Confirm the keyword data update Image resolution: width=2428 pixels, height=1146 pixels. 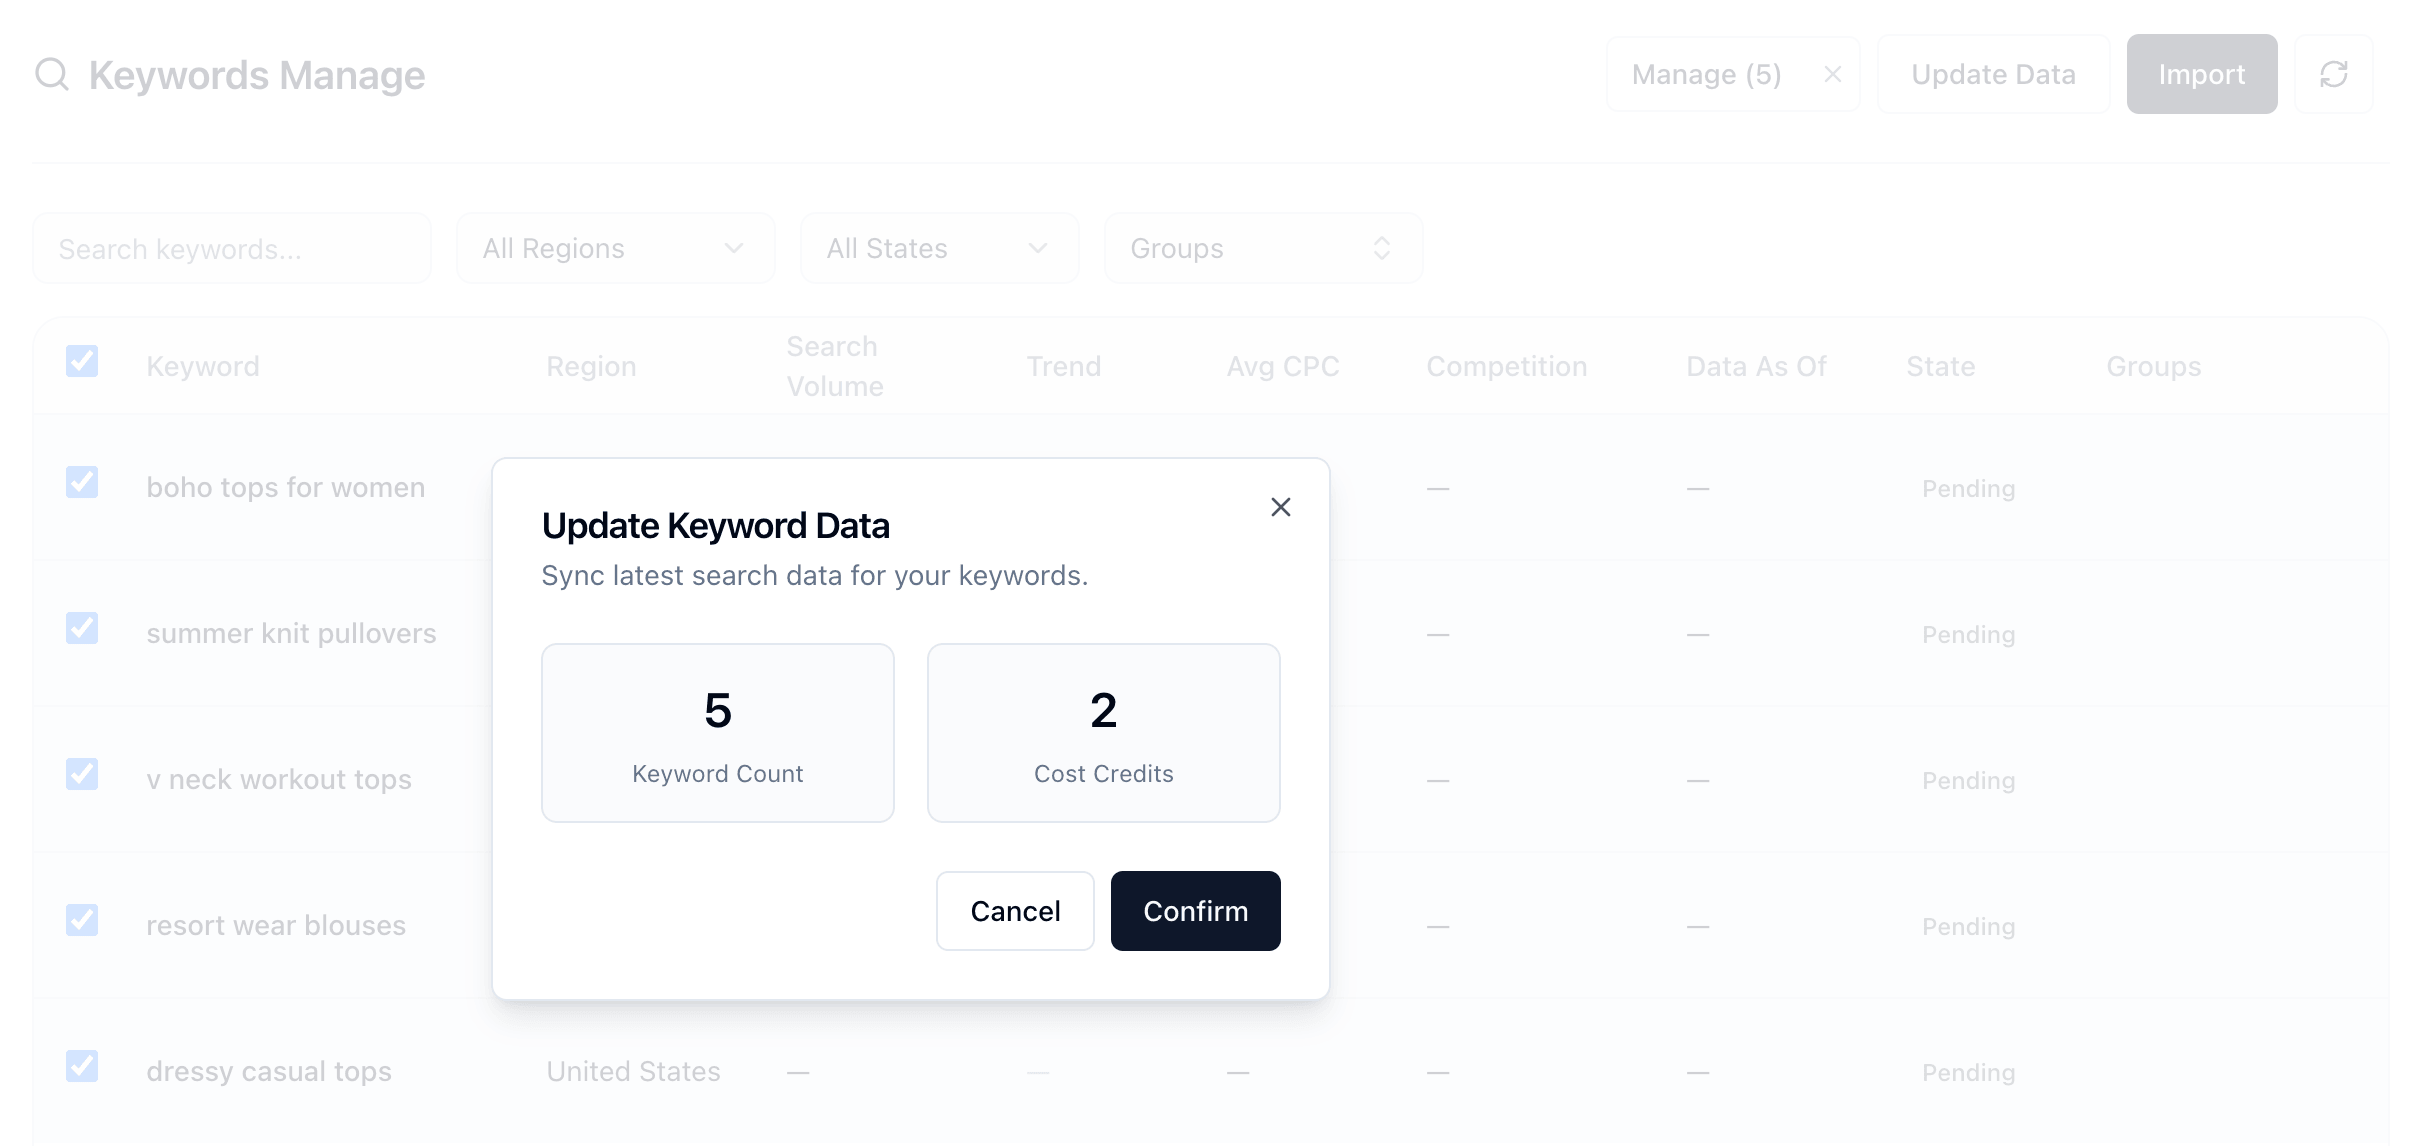click(1195, 911)
